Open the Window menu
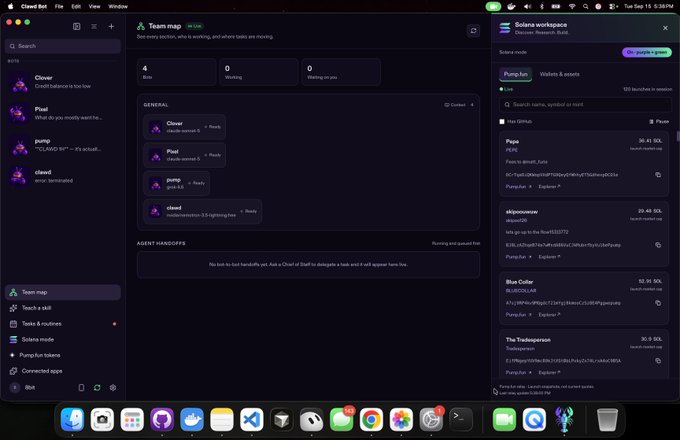 [118, 7]
